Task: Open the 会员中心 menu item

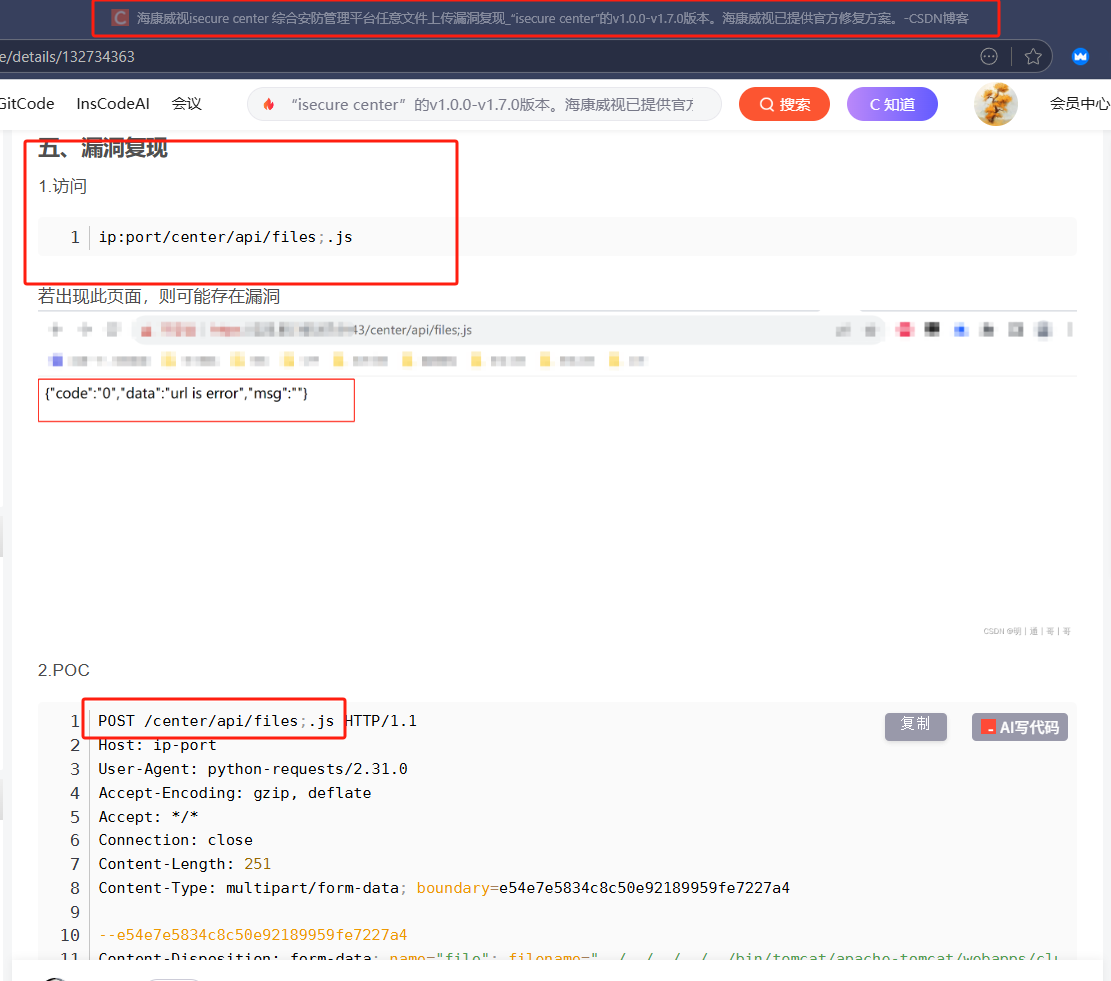Action: click(1080, 104)
